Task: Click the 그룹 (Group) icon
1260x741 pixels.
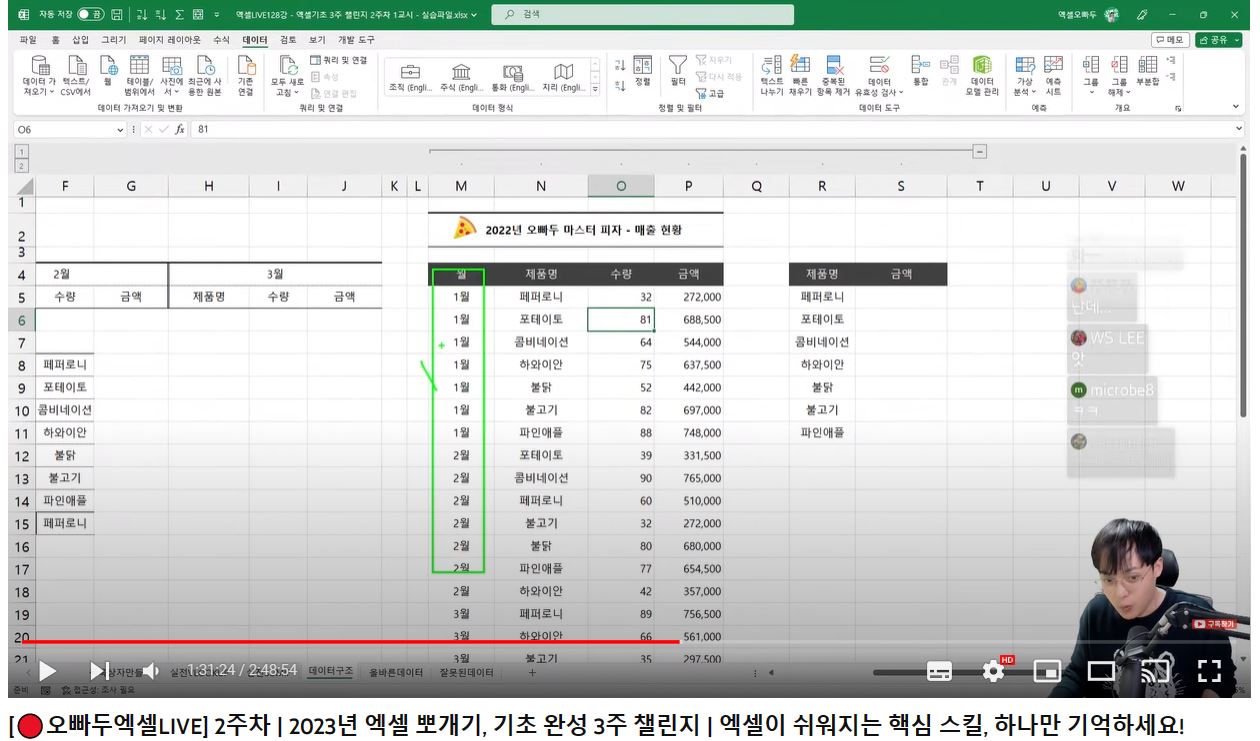Action: tap(1091, 75)
